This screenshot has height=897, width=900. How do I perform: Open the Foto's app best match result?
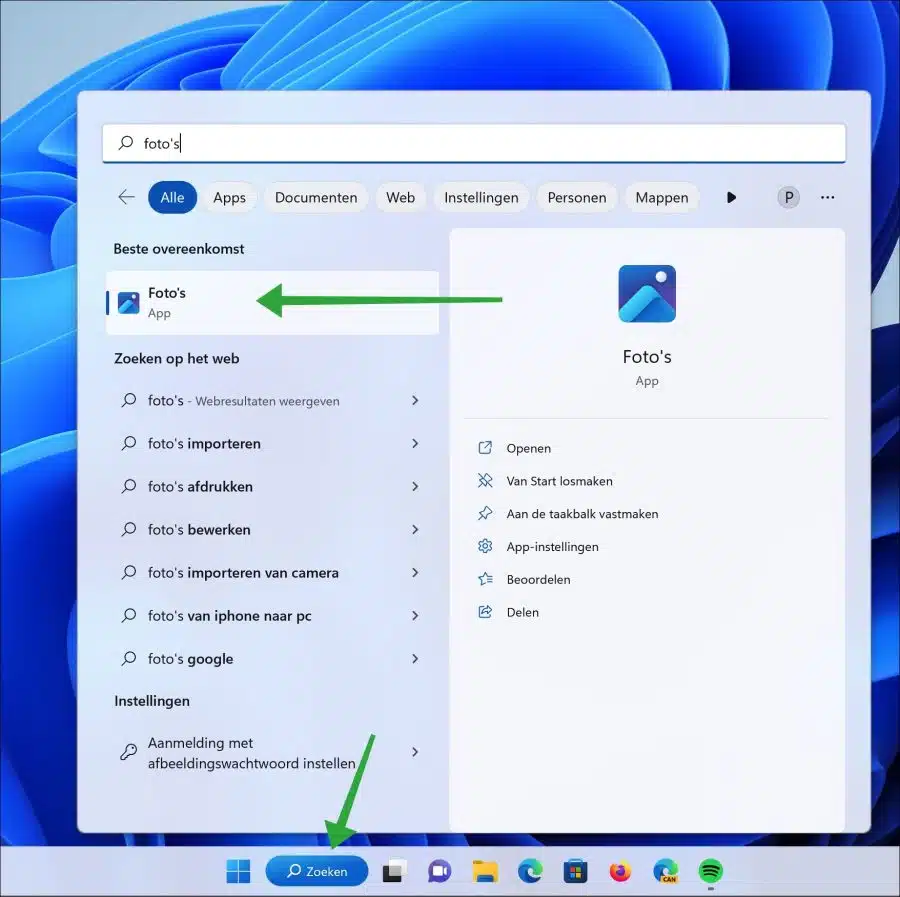pos(272,302)
